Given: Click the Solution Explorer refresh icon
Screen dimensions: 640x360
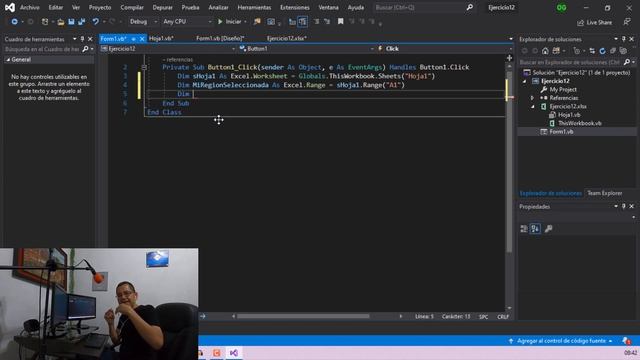Looking at the screenshot, I should [x=602, y=51].
